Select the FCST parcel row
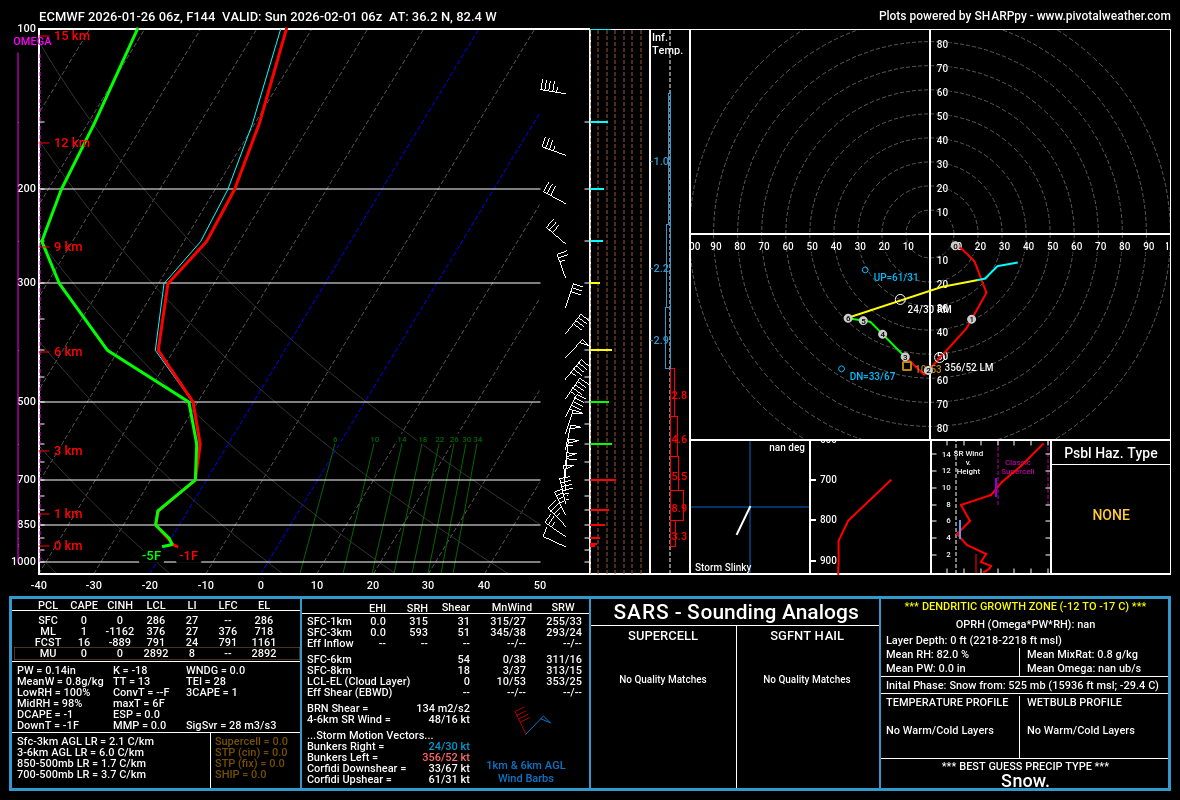Viewport: 1180px width, 800px height. tap(150, 642)
